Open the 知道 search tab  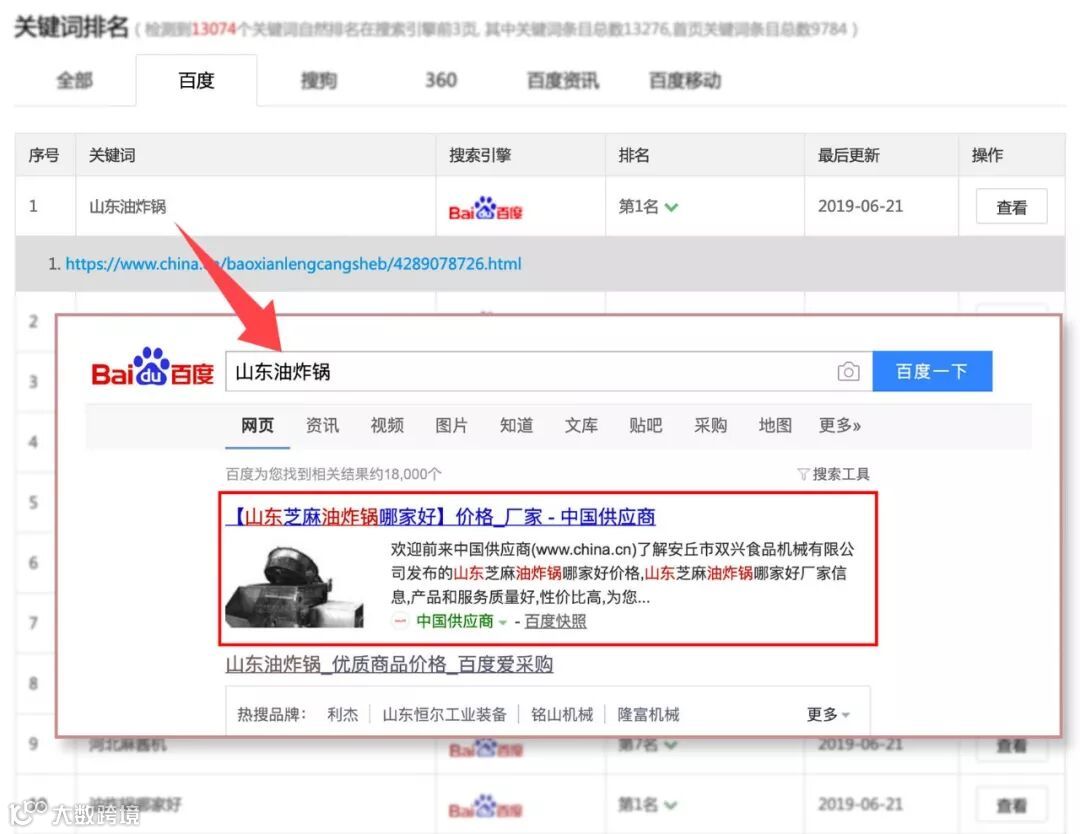517,425
